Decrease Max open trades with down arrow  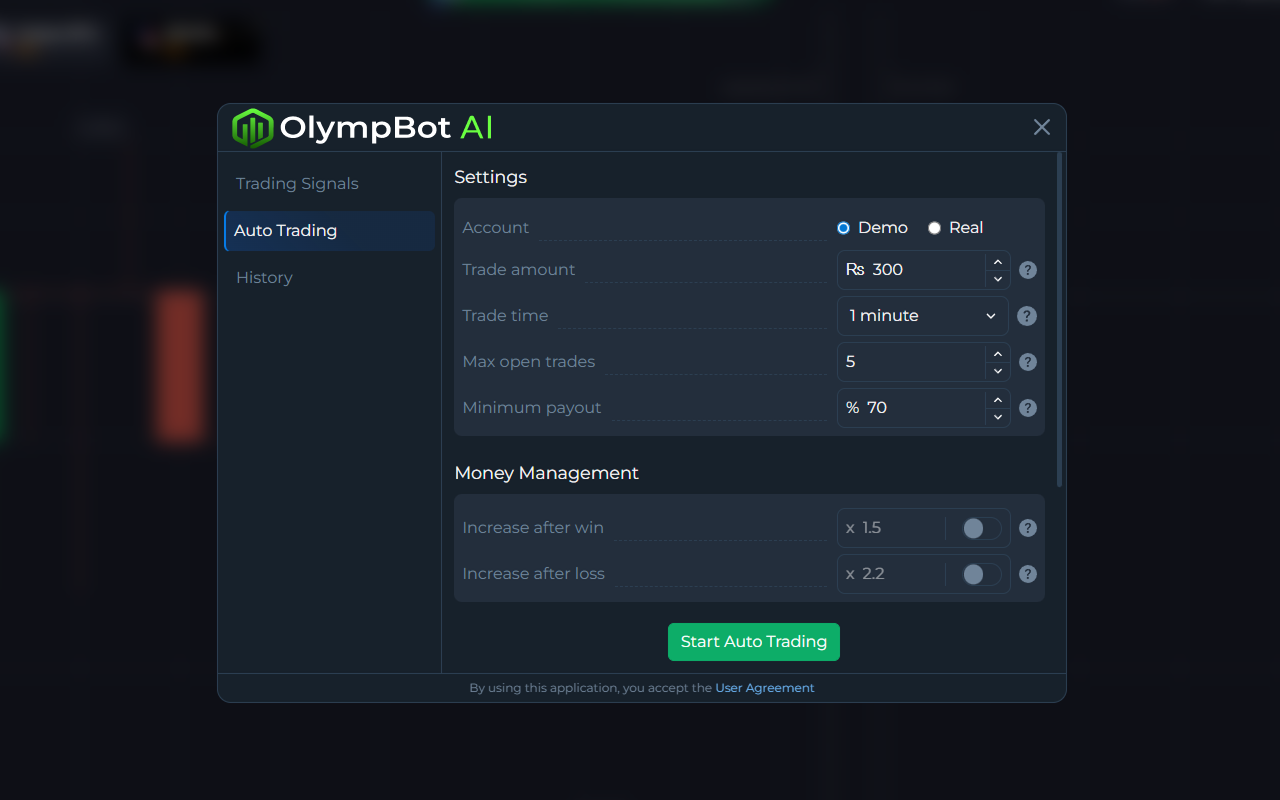[997, 371]
